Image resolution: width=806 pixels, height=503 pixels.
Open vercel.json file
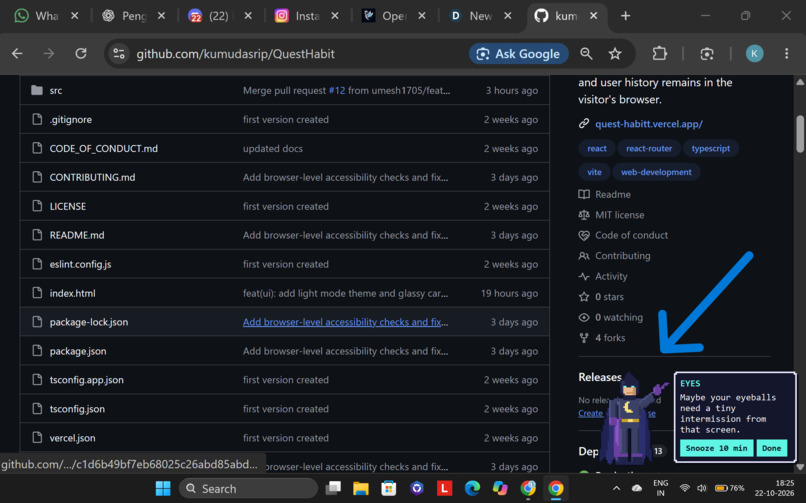[x=72, y=438]
